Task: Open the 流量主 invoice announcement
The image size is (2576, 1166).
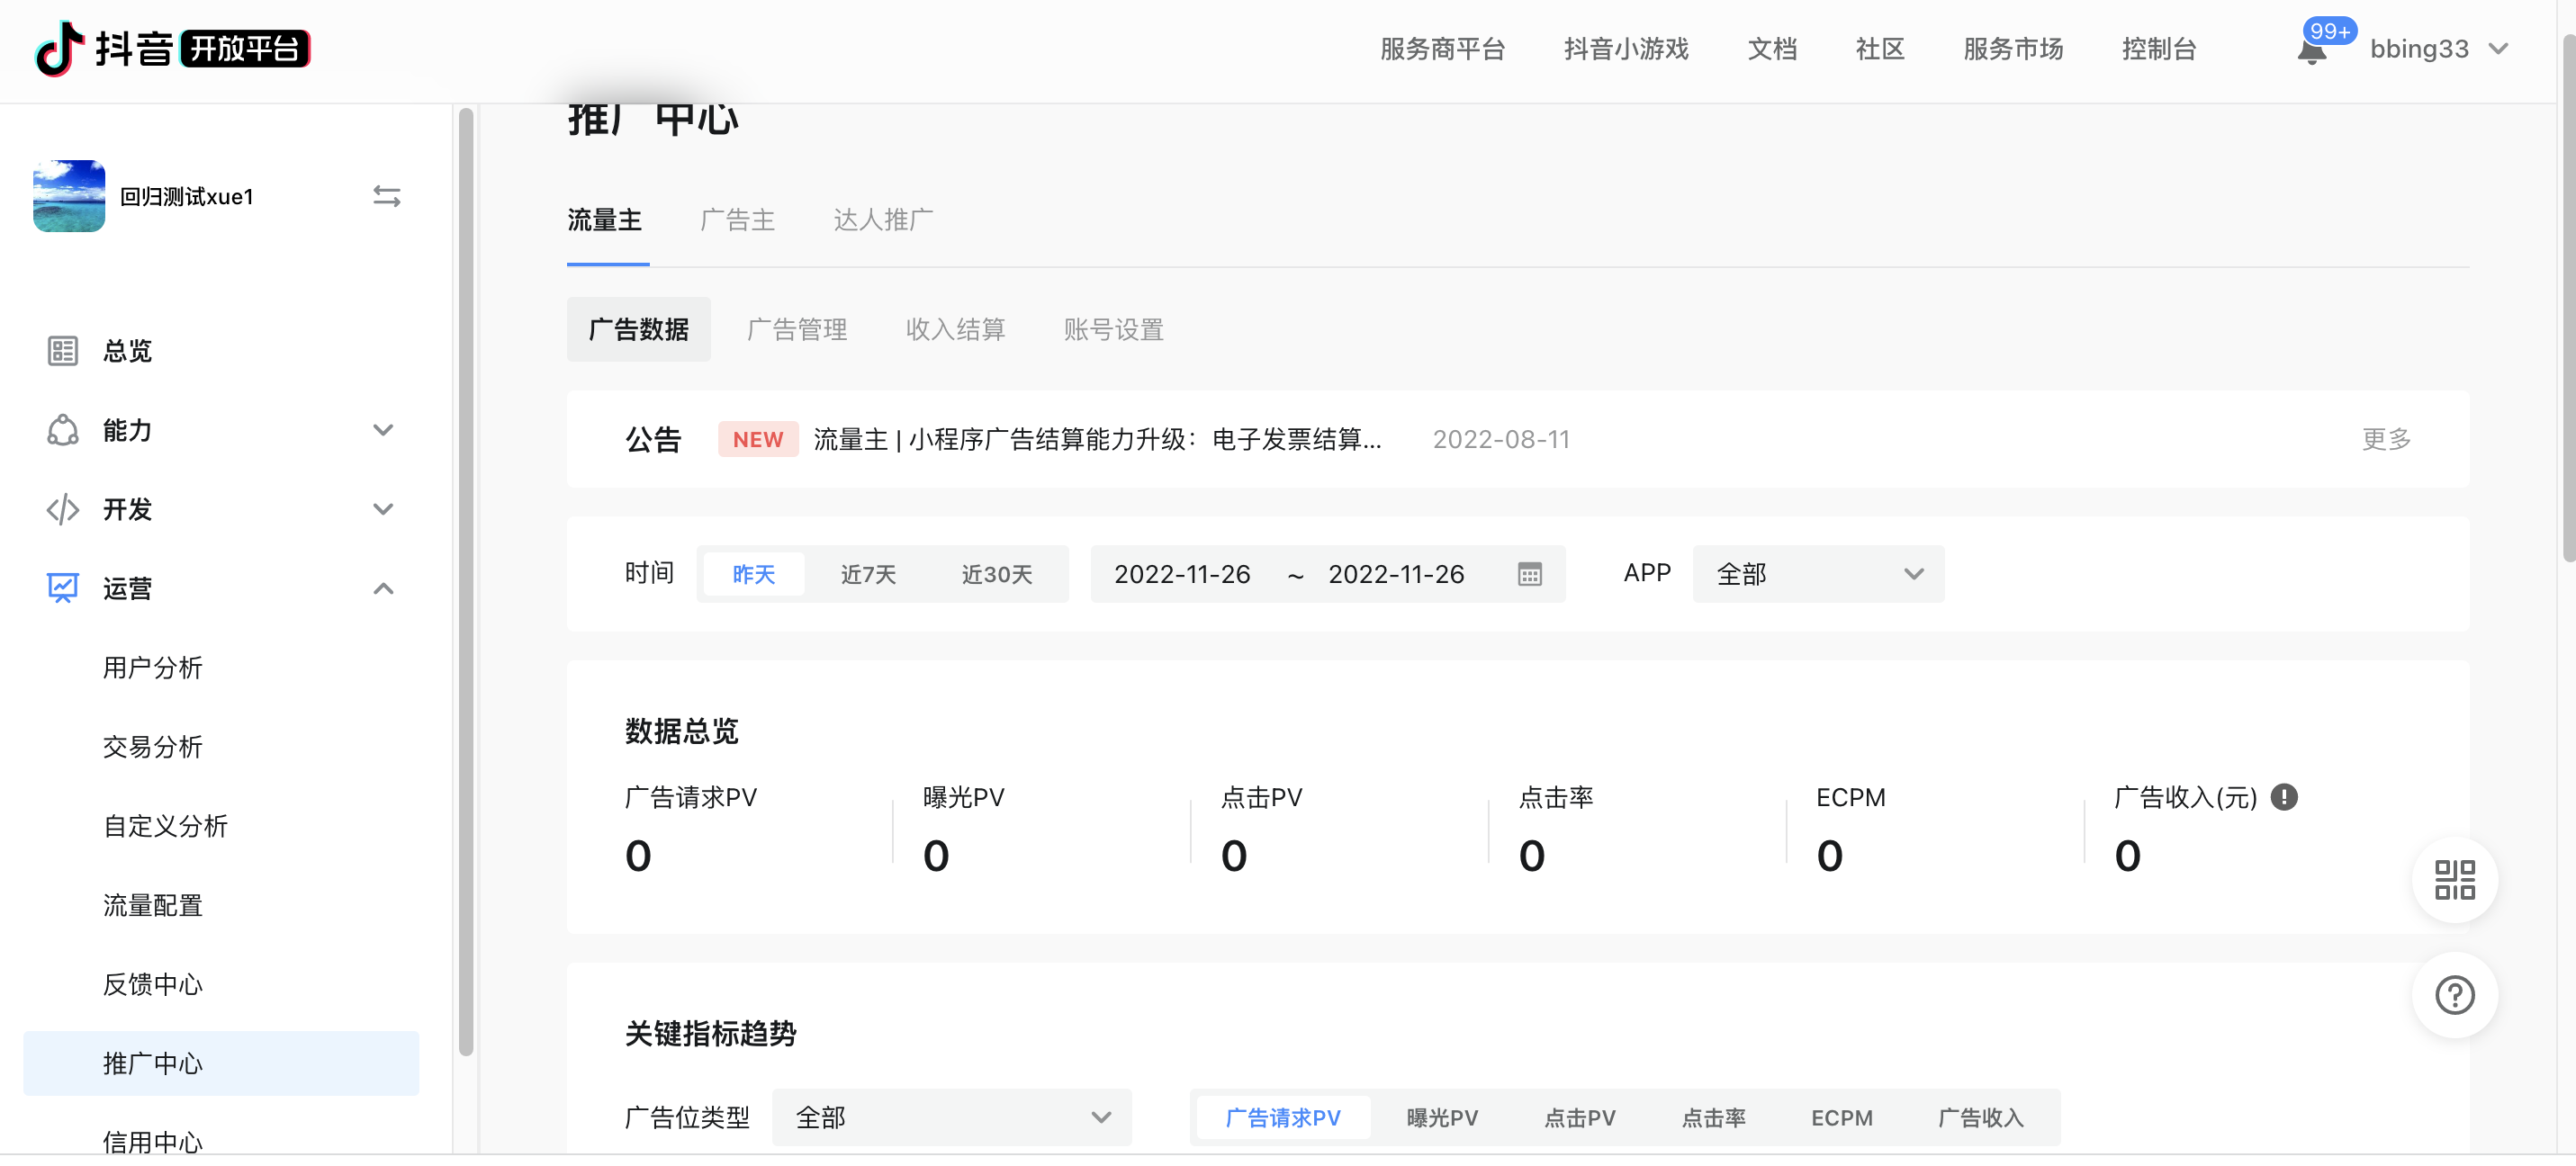Action: (x=1097, y=439)
